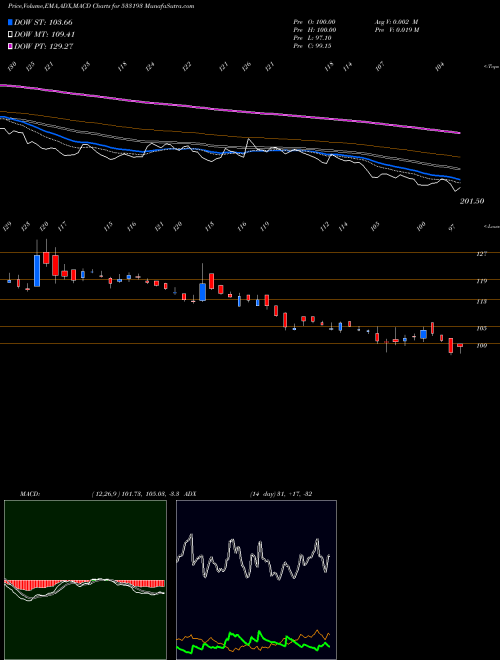This screenshot has width=500, height=660.
Task: Click the magenta DOW PT legend swatch
Action: 10,46
